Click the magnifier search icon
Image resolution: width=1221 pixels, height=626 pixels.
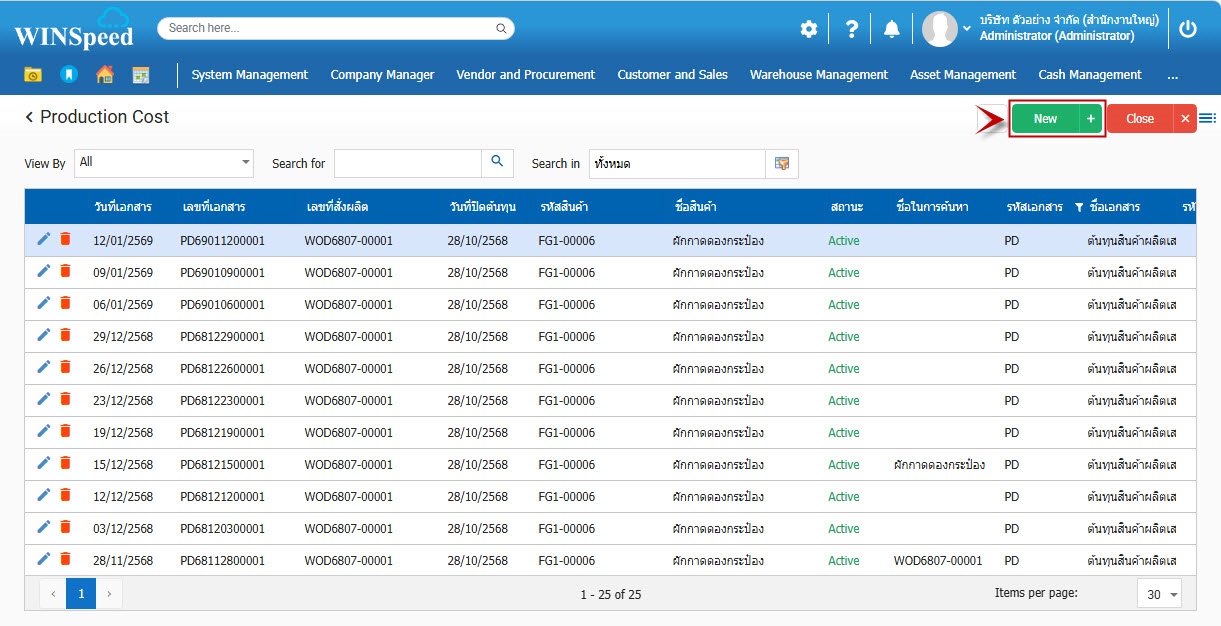tap(497, 163)
